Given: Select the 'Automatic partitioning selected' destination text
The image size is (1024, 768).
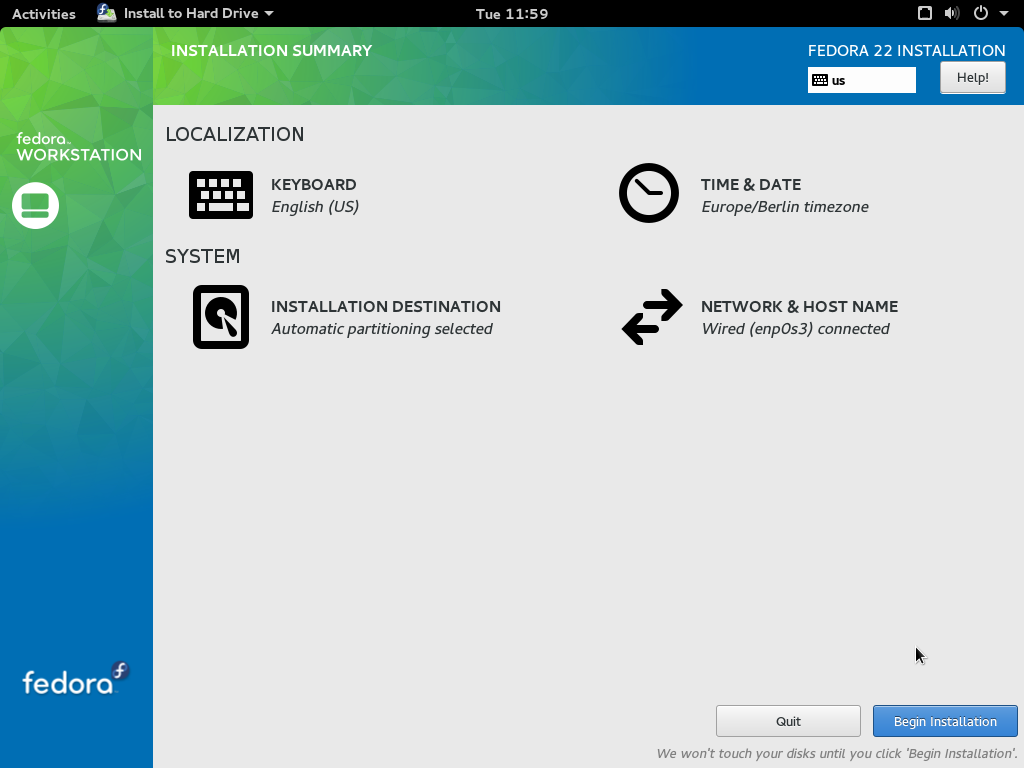Looking at the screenshot, I should 382,329.
